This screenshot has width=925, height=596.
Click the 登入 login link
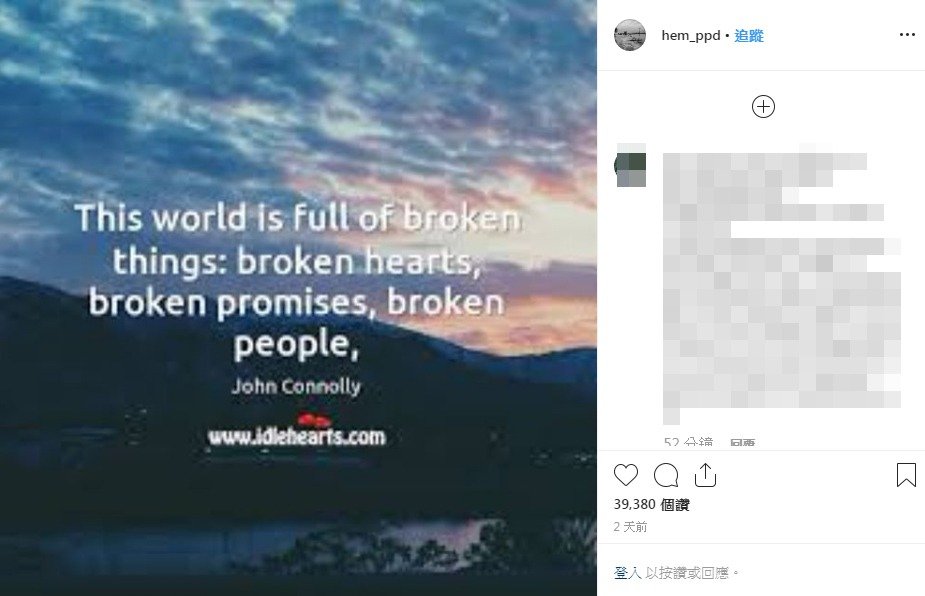[628, 573]
